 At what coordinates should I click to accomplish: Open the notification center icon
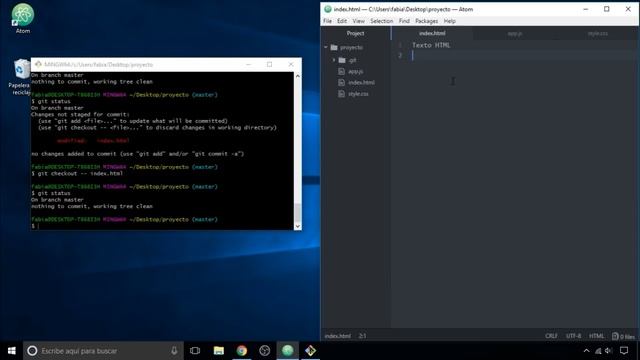pos(624,351)
